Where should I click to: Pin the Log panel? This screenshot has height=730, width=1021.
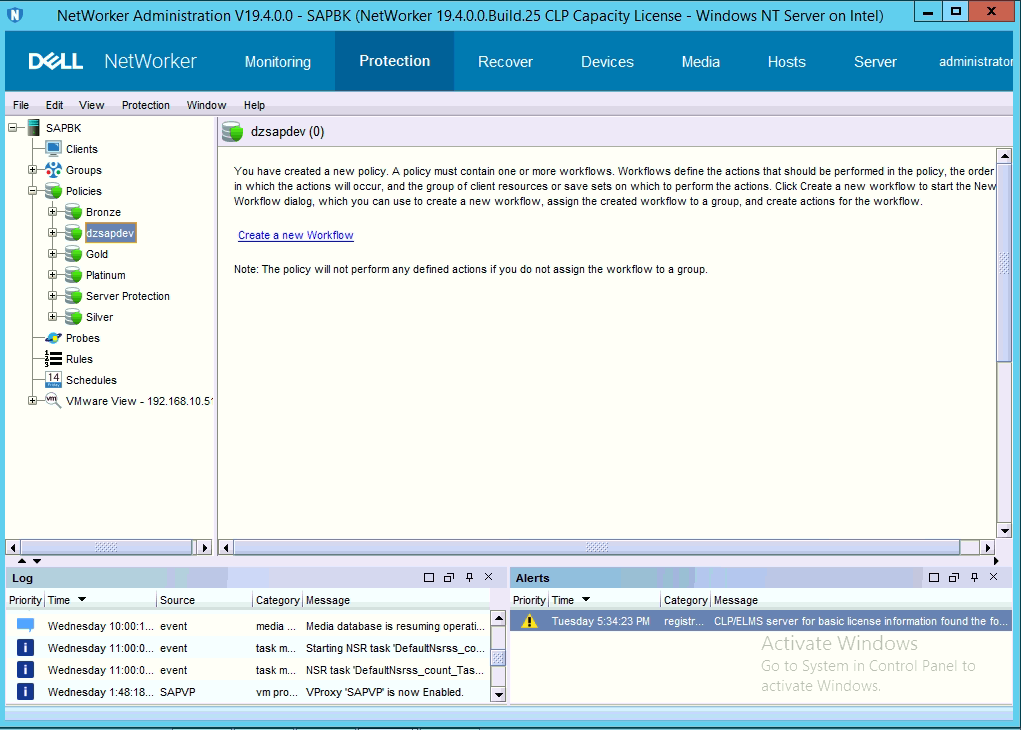pos(469,578)
